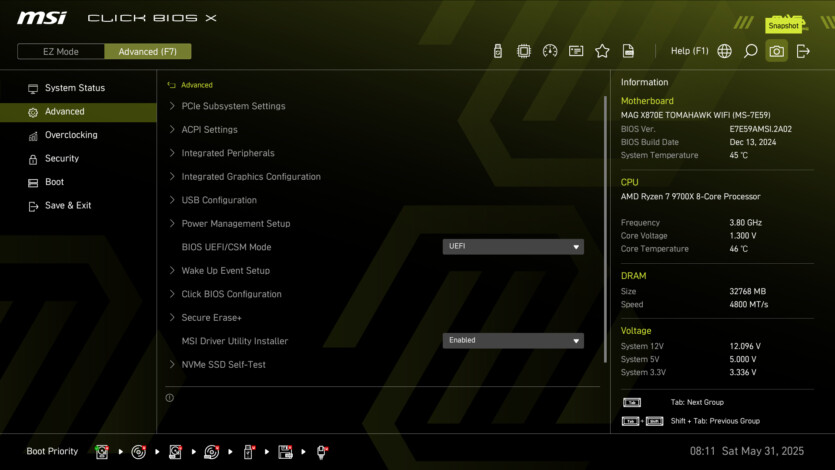Click the search magnifier icon

(x=750, y=51)
